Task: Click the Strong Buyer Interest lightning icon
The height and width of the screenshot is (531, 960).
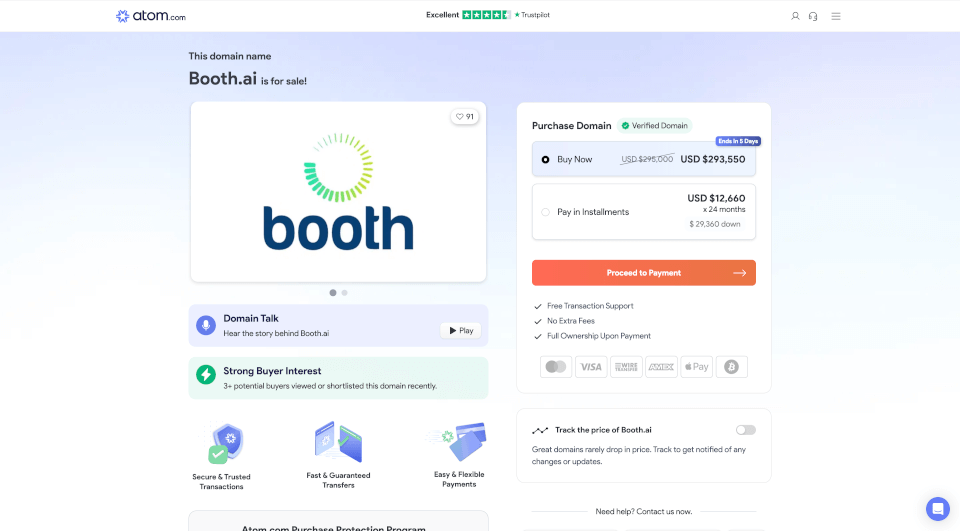Action: point(206,374)
